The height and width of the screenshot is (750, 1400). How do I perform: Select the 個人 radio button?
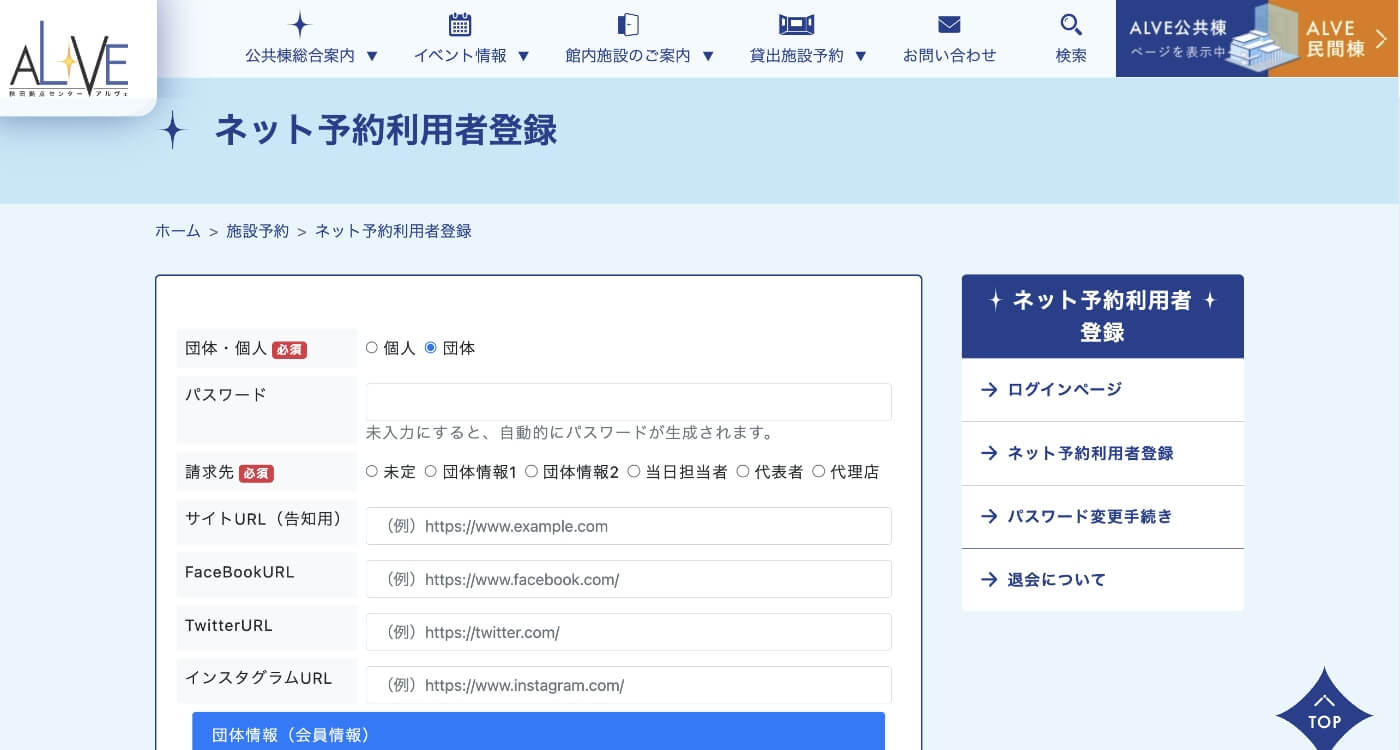click(x=372, y=348)
